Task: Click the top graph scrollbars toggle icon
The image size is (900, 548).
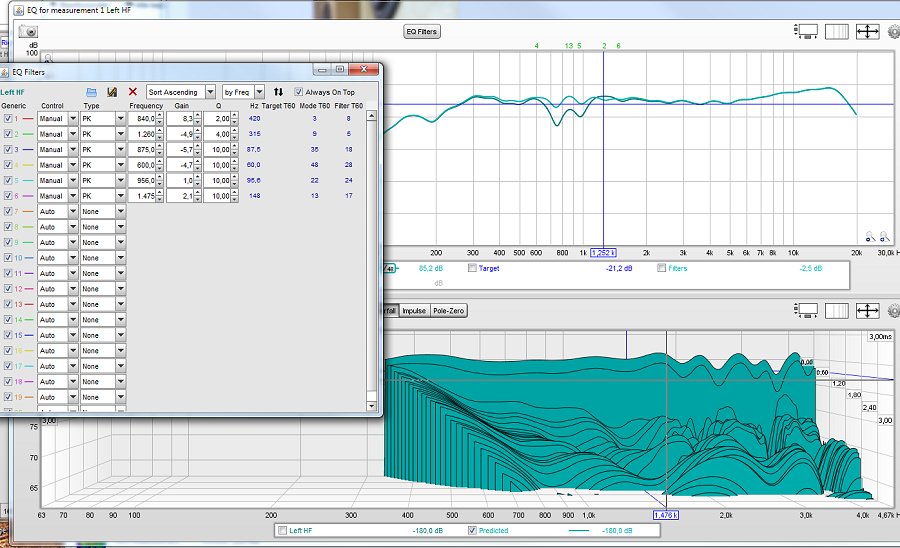Action: (836, 32)
